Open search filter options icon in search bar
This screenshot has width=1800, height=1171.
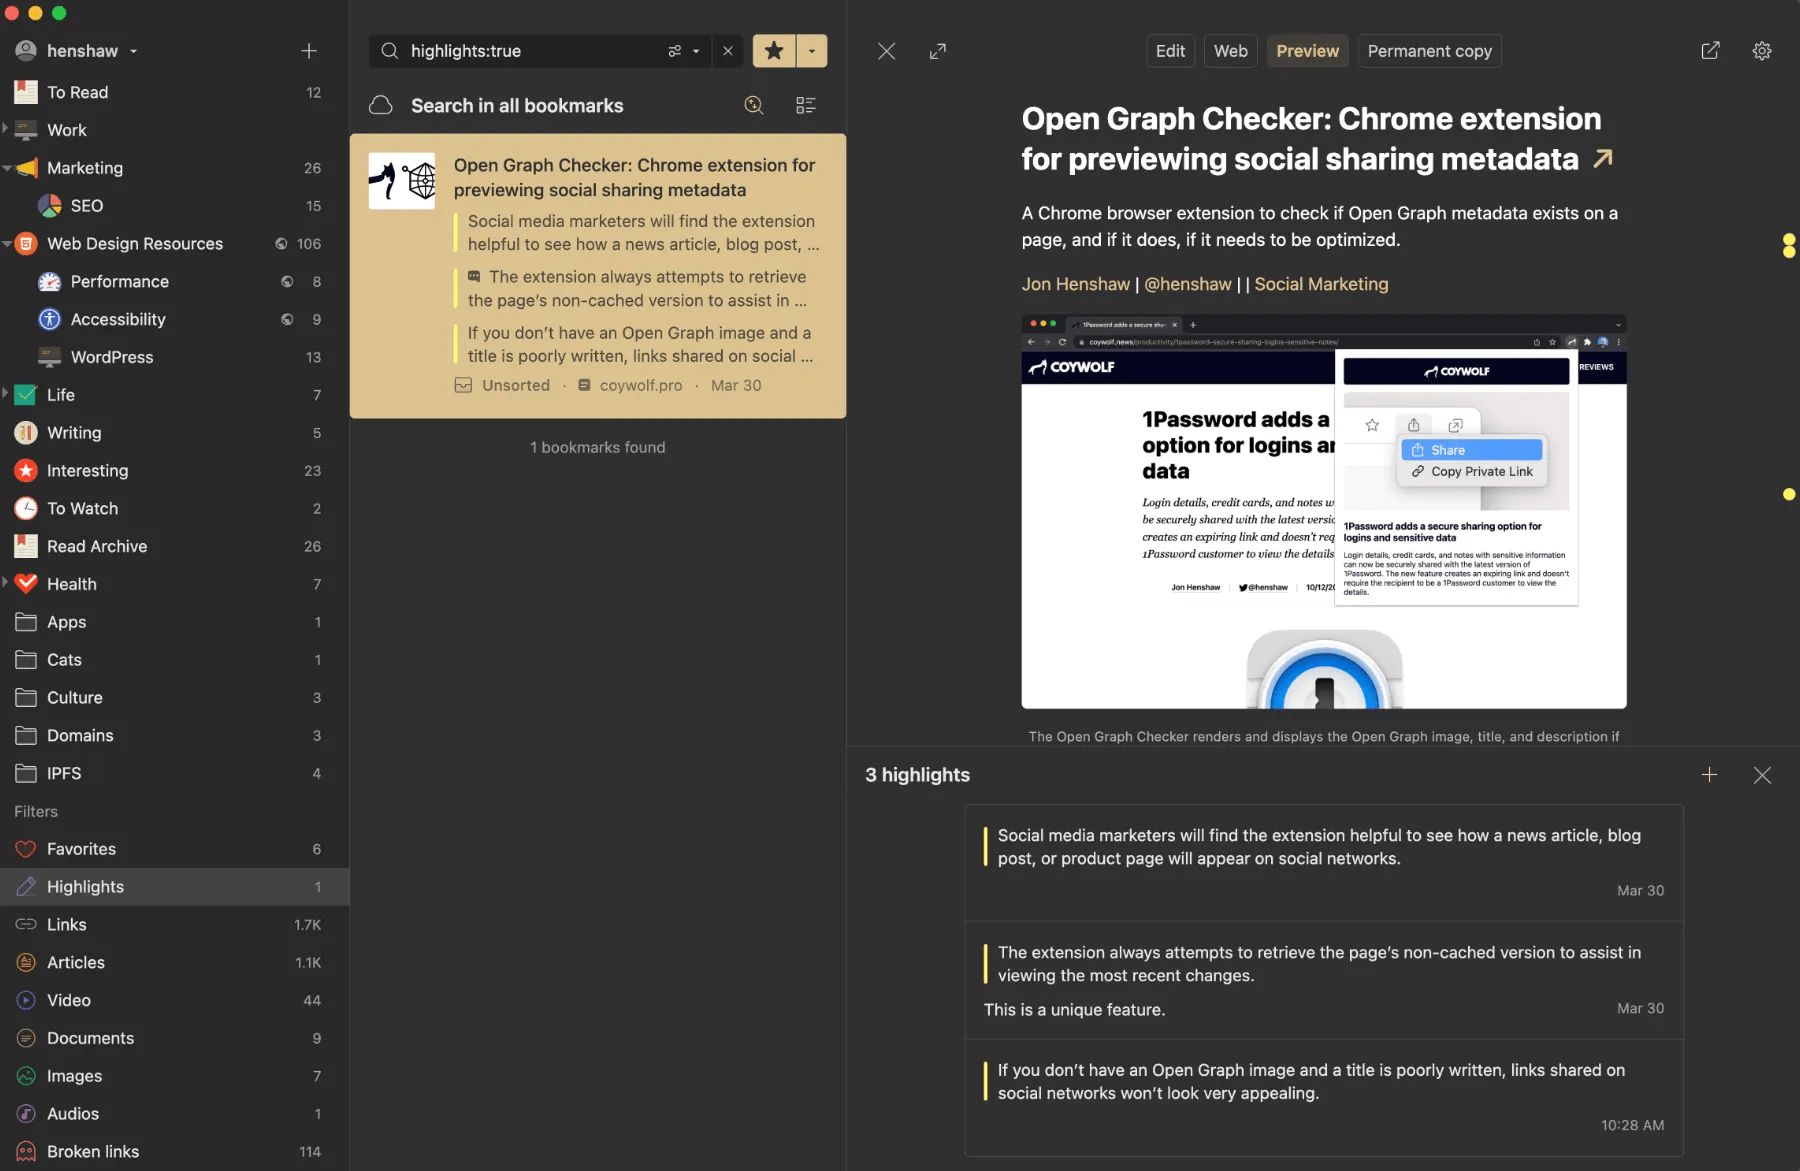676,51
